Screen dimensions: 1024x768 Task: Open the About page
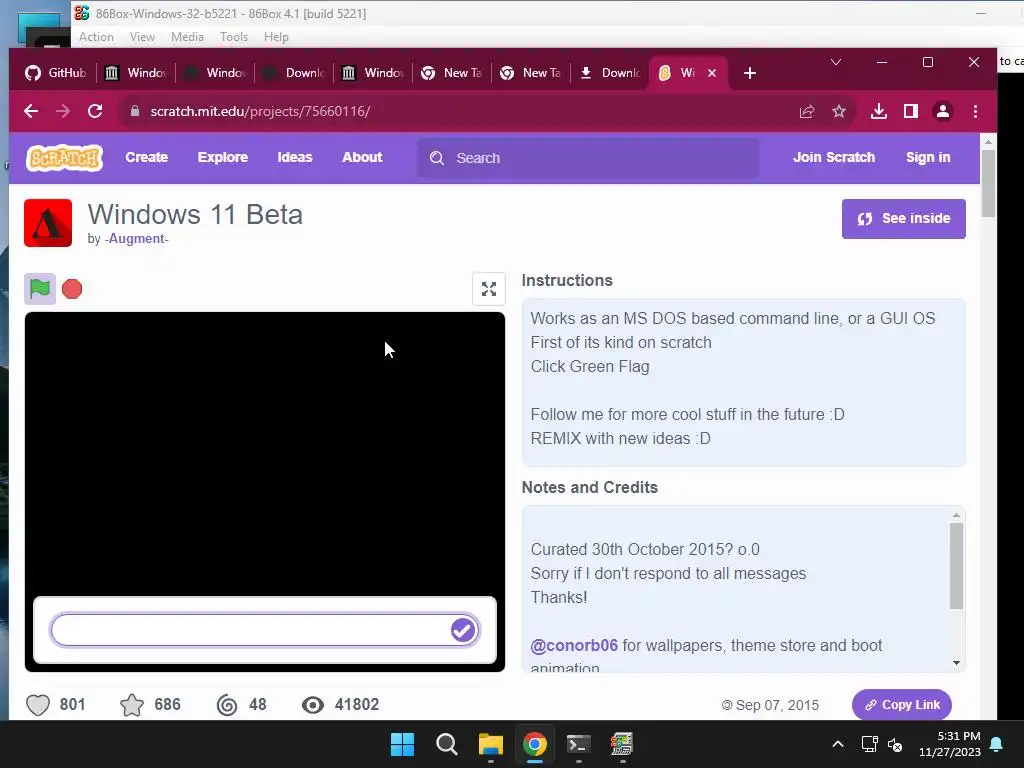click(362, 157)
